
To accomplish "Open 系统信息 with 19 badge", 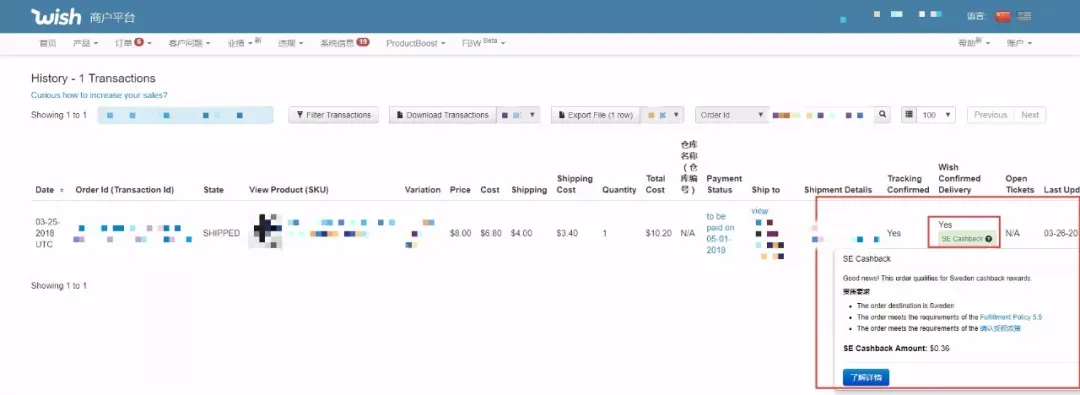I will click(x=344, y=43).
